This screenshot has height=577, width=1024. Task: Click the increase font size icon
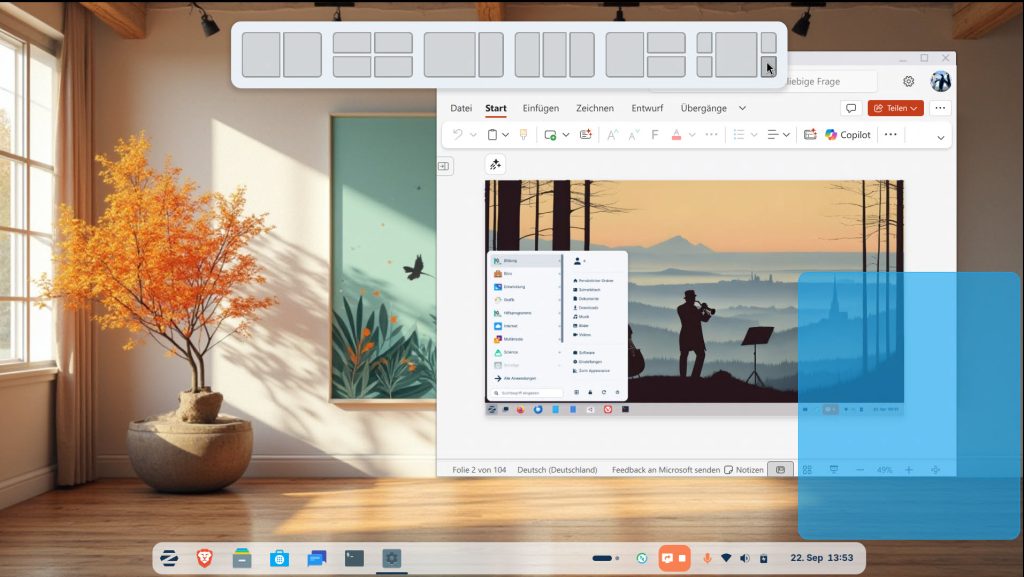tap(613, 135)
